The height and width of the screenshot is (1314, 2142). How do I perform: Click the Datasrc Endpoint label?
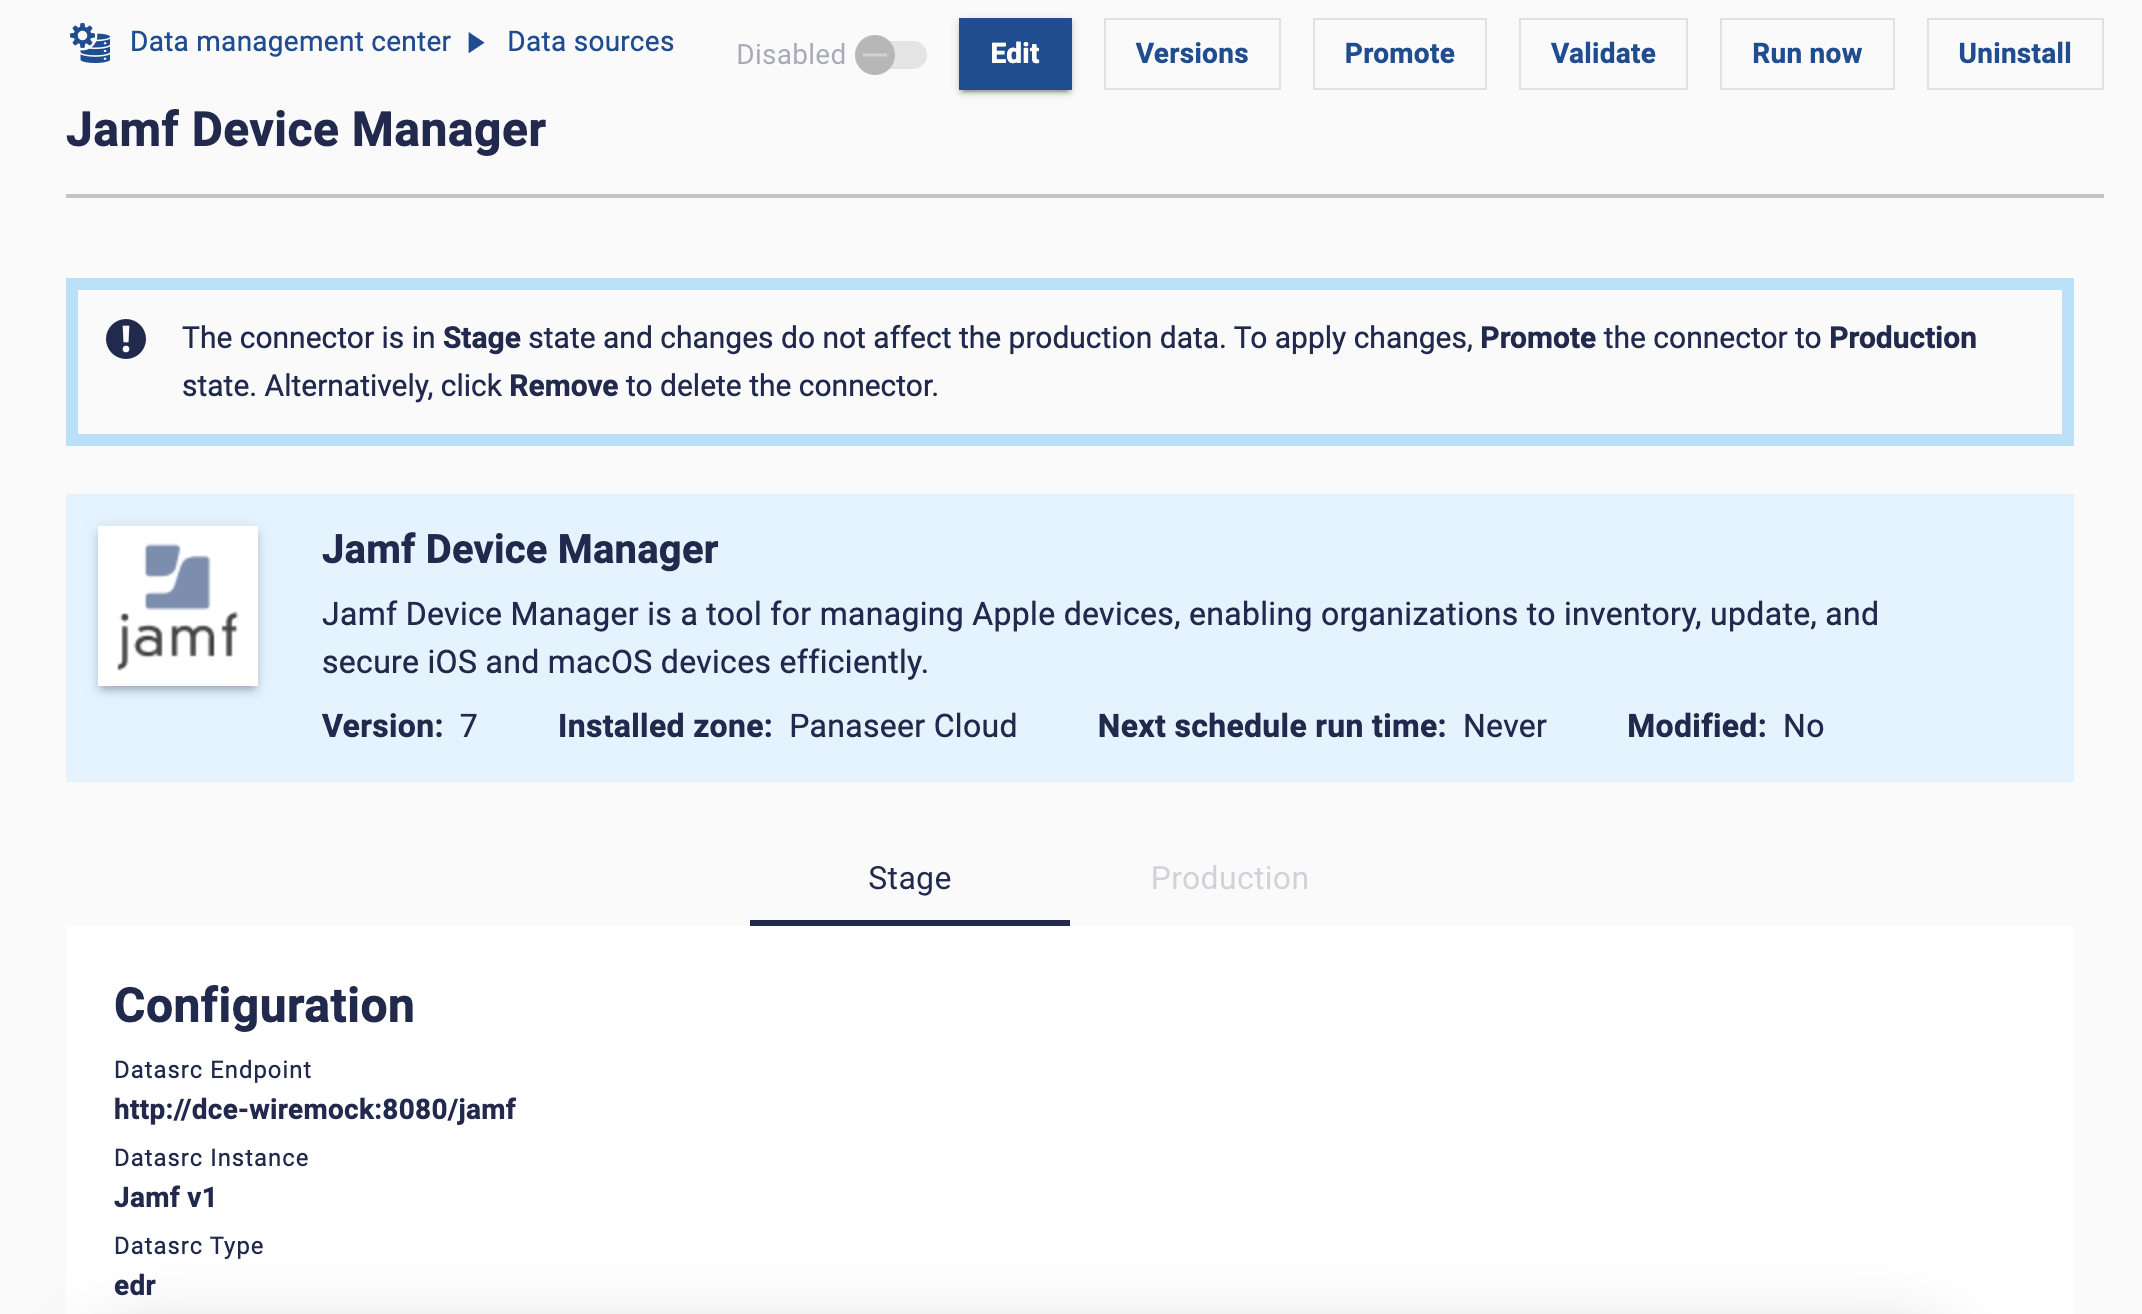coord(213,1071)
